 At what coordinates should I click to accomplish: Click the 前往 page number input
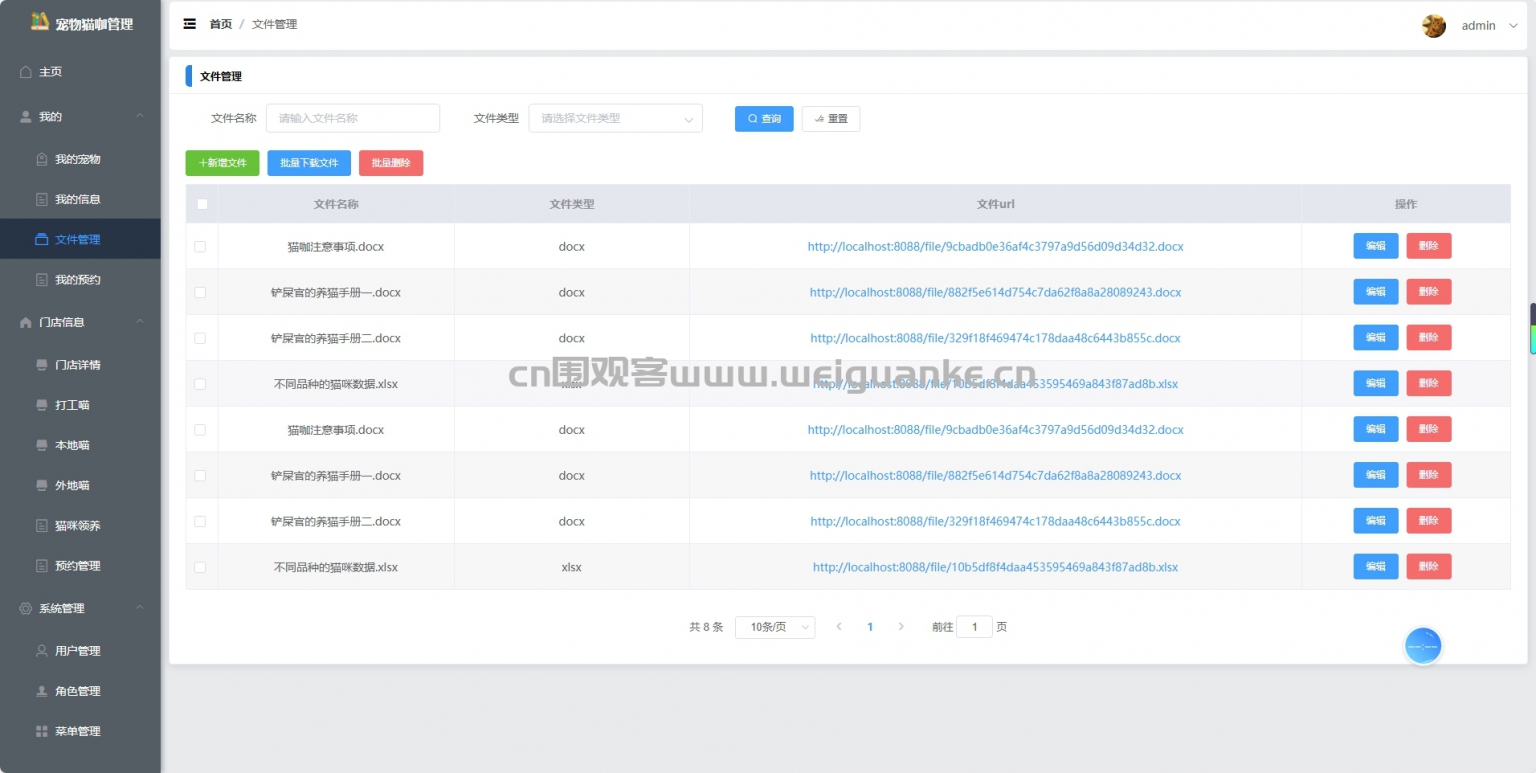(974, 627)
